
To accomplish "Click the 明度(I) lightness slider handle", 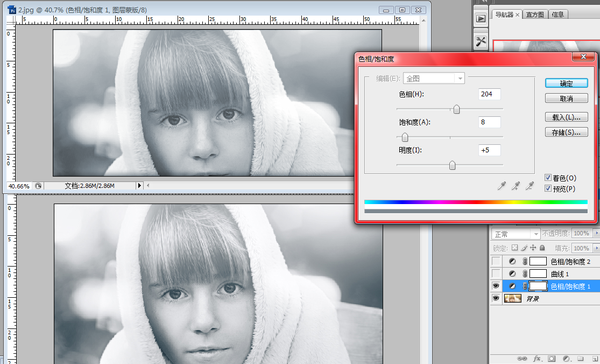I will click(x=452, y=165).
